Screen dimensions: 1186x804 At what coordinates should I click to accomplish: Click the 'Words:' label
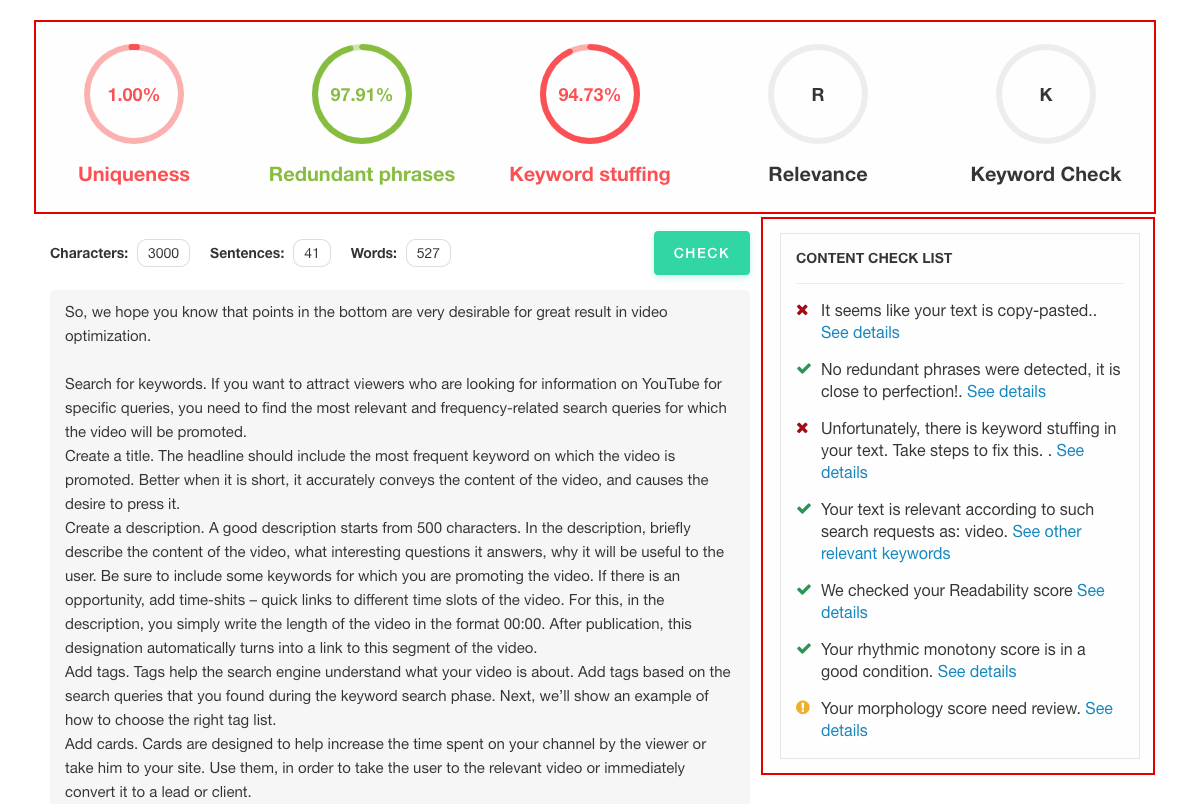click(374, 253)
